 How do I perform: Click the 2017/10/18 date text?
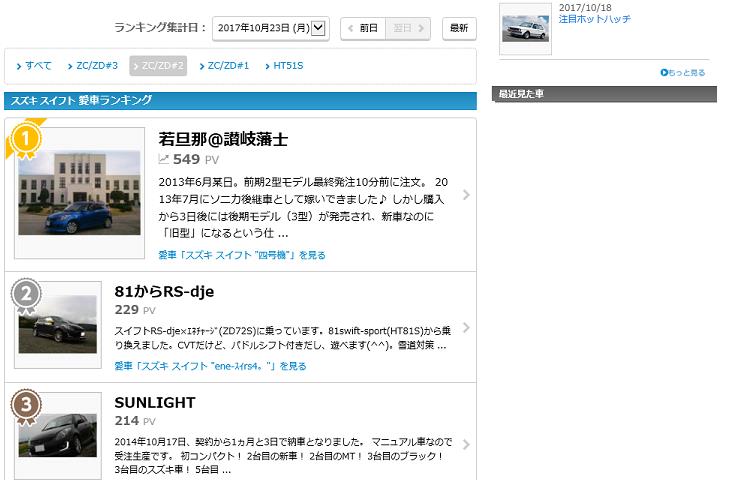585,8
